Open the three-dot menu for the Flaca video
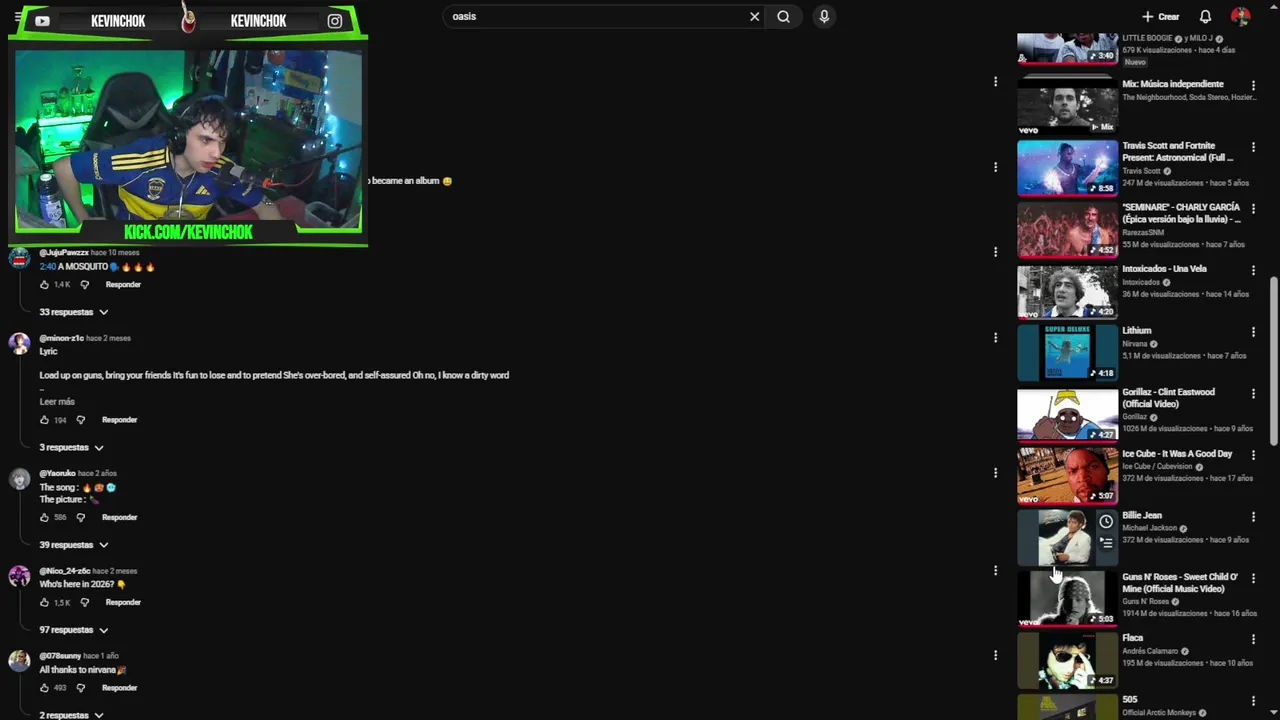1280x720 pixels. [1253, 639]
